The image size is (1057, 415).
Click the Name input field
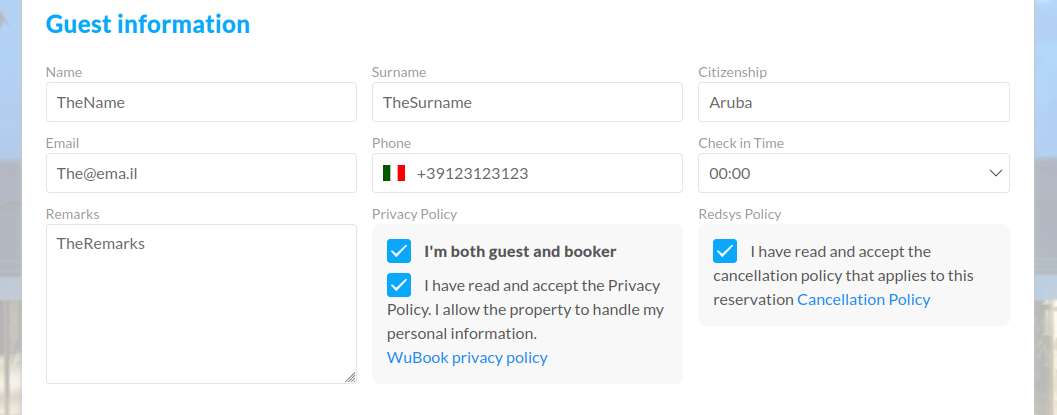coord(201,102)
